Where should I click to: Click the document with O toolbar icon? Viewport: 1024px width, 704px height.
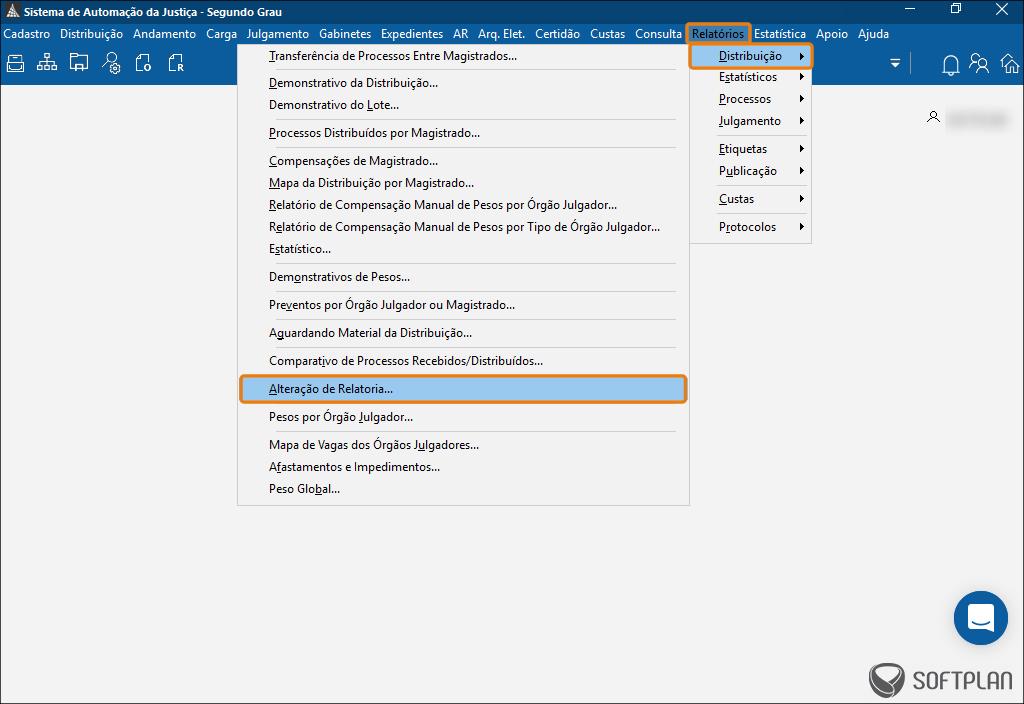tap(143, 63)
